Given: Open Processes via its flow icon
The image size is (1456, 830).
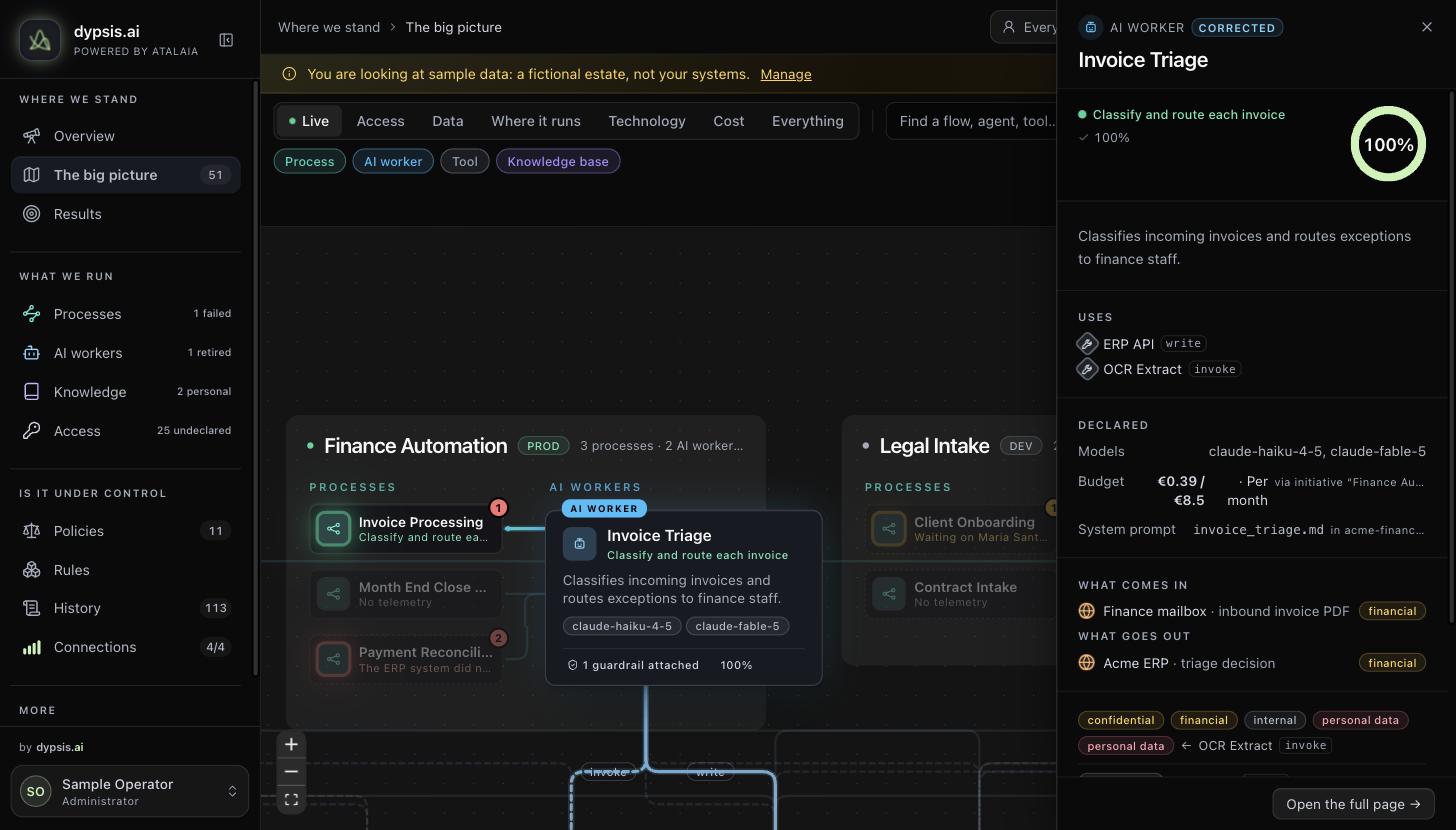Looking at the screenshot, I should [x=32, y=314].
